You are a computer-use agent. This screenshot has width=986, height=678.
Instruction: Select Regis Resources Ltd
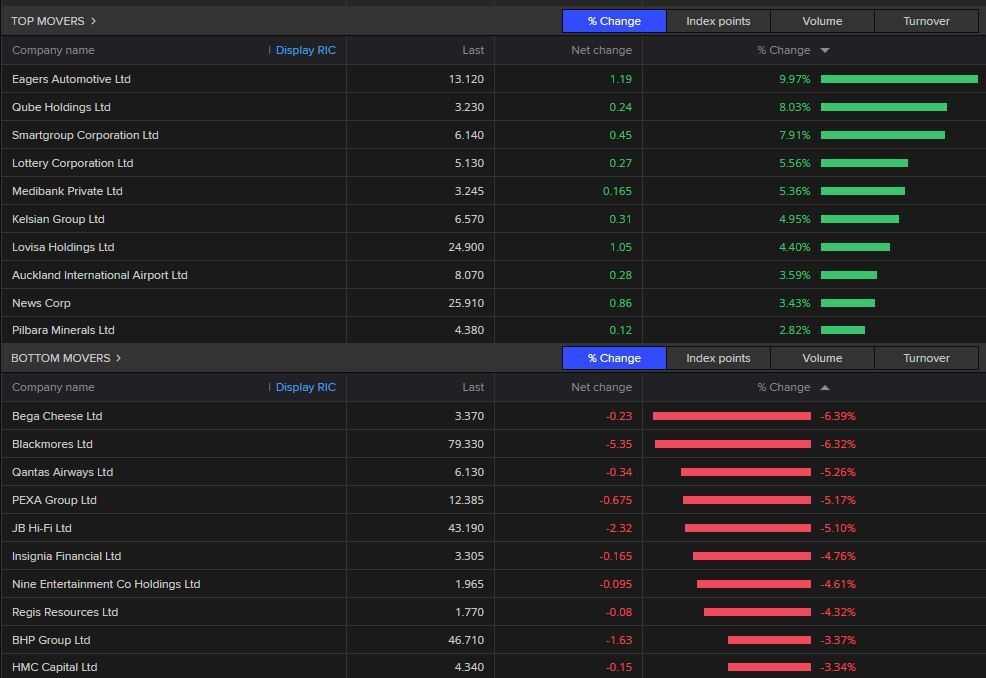[65, 612]
